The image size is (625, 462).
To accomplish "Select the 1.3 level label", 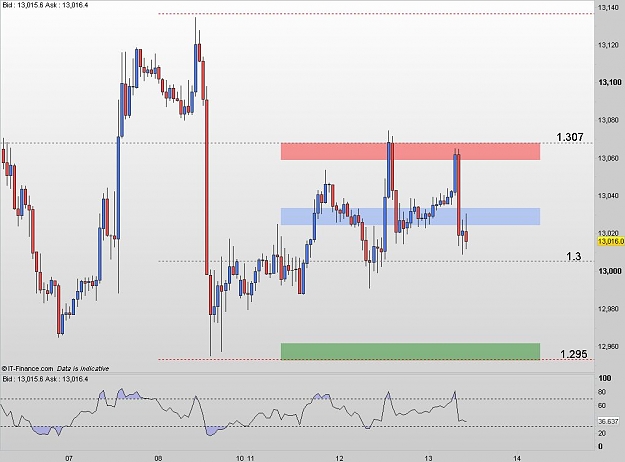I will click(x=574, y=256).
